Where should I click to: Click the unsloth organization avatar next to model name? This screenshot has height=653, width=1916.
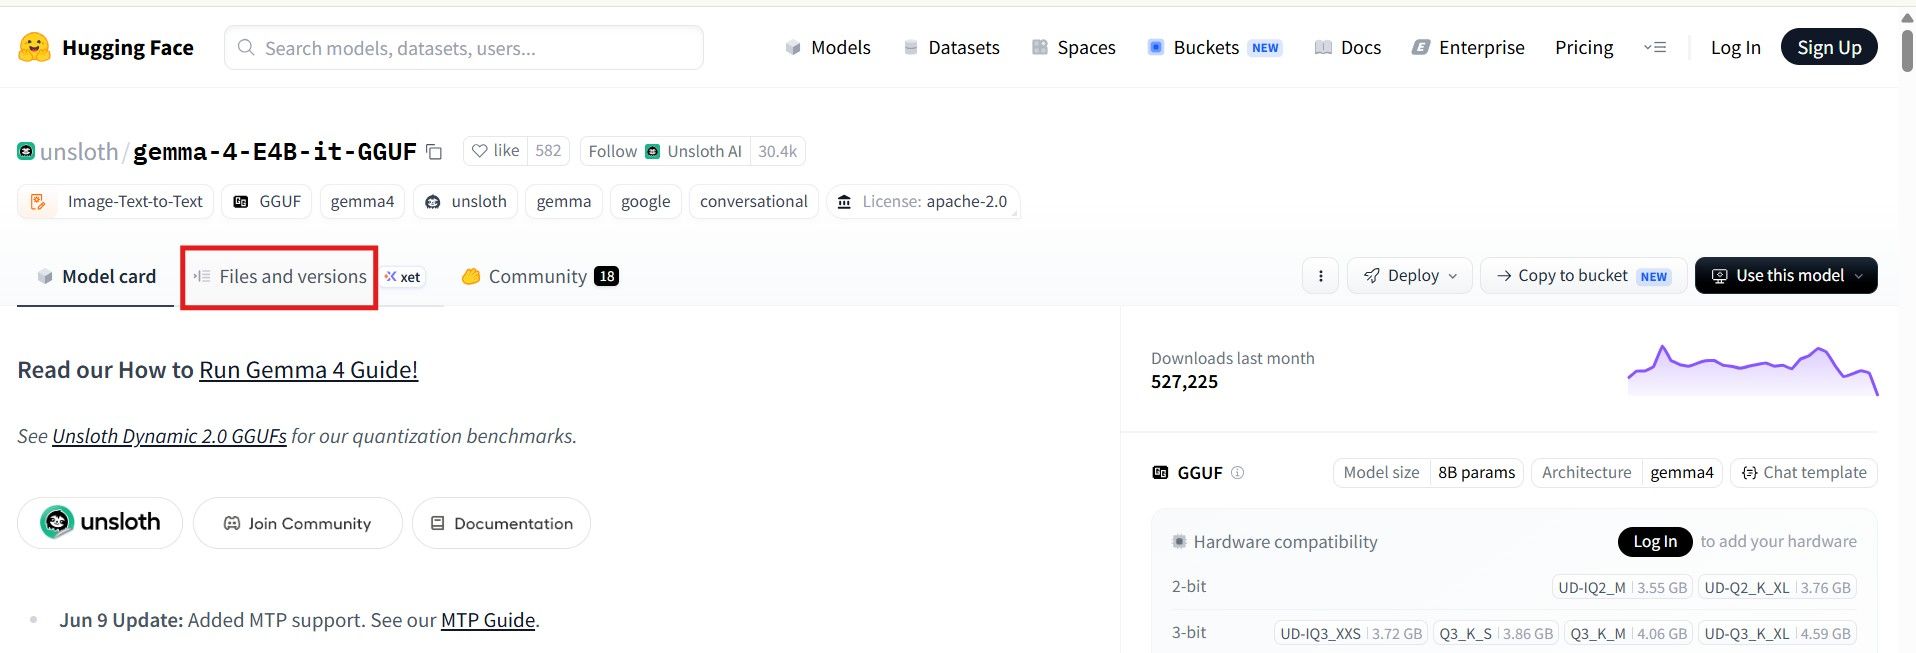point(26,151)
